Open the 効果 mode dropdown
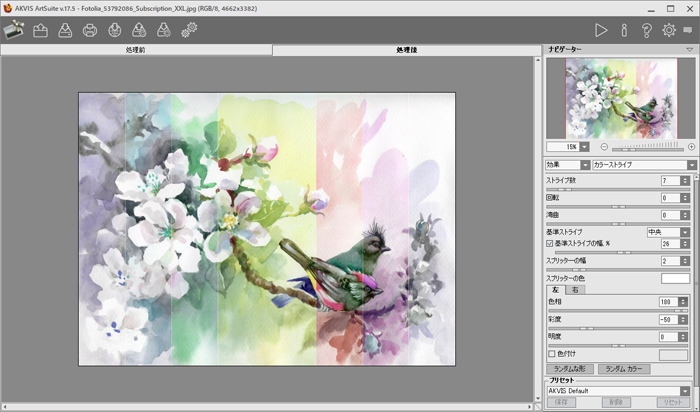Viewport: 700px width, 412px height. click(585, 165)
